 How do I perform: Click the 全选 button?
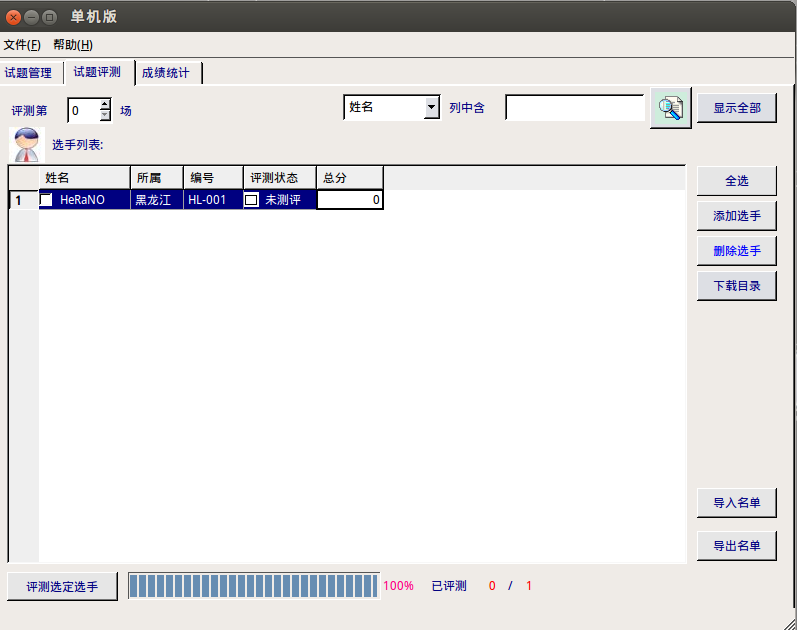[736, 181]
